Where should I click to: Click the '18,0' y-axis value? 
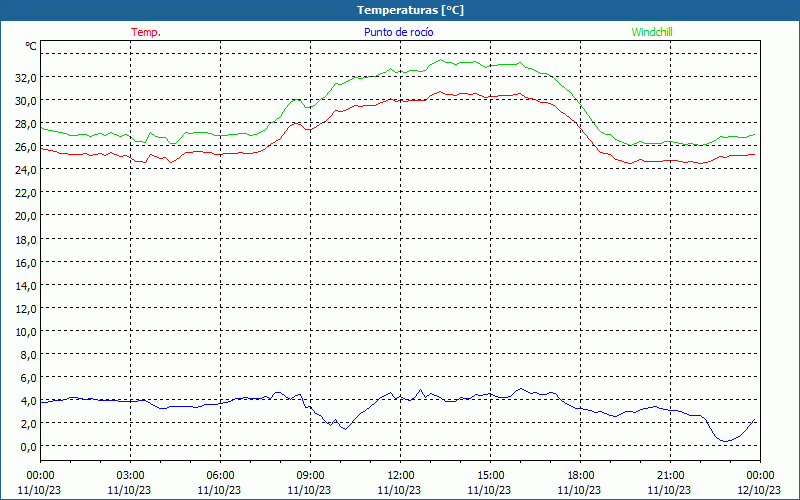click(x=28, y=239)
